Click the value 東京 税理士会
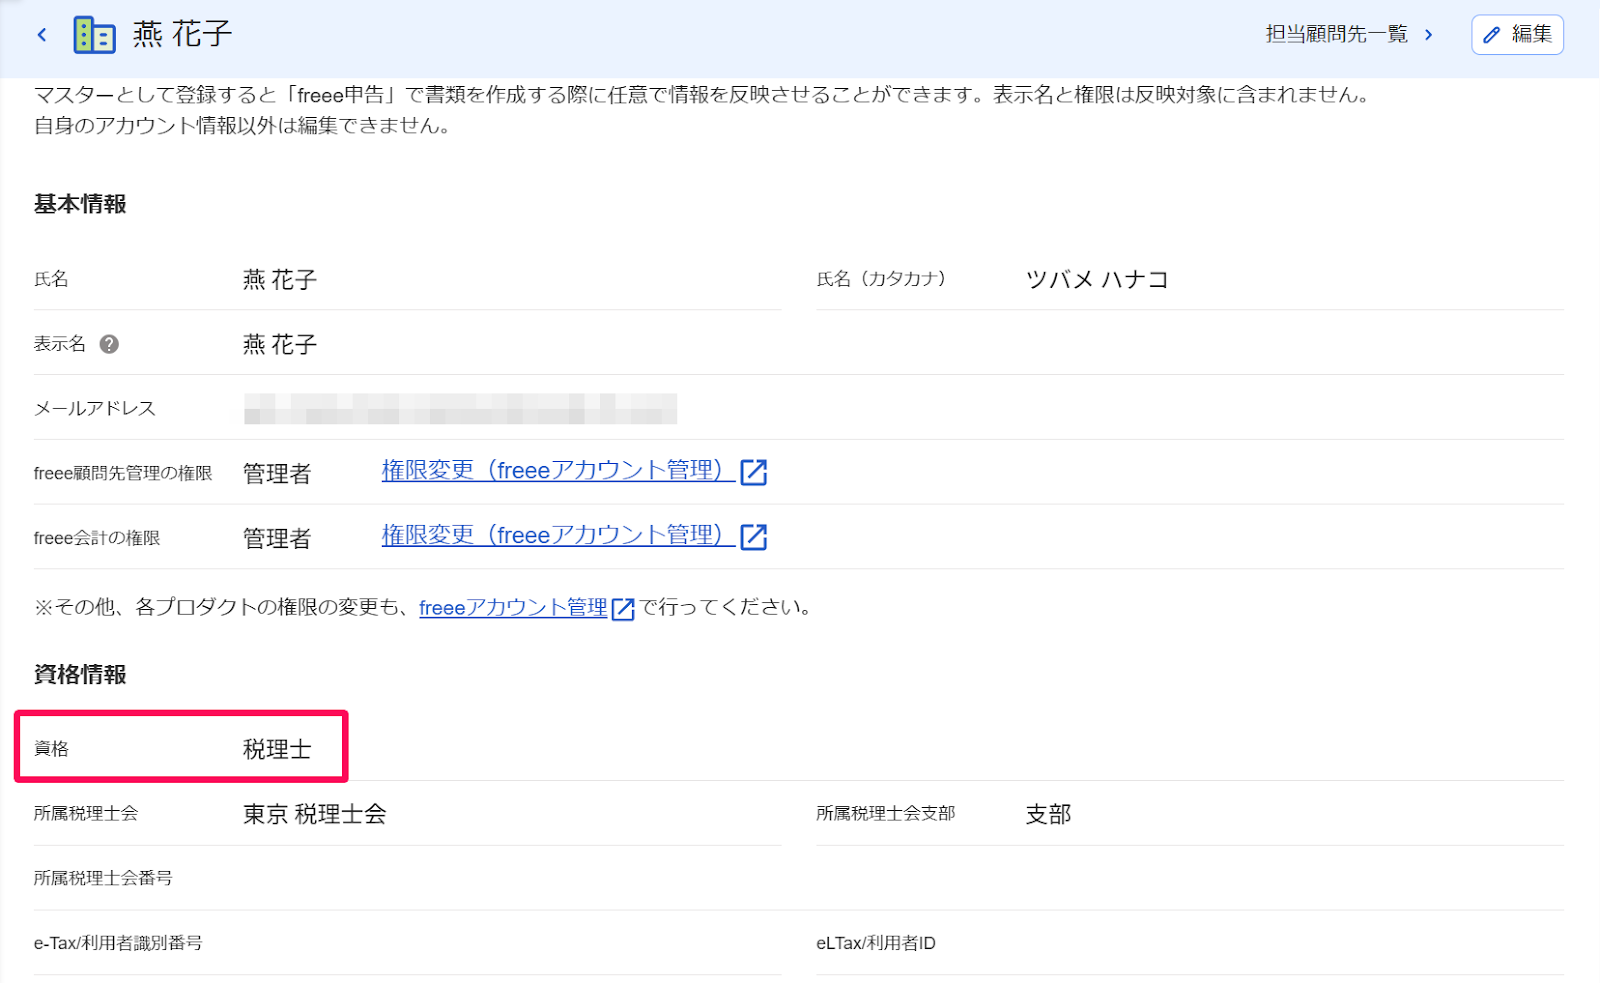 point(315,815)
